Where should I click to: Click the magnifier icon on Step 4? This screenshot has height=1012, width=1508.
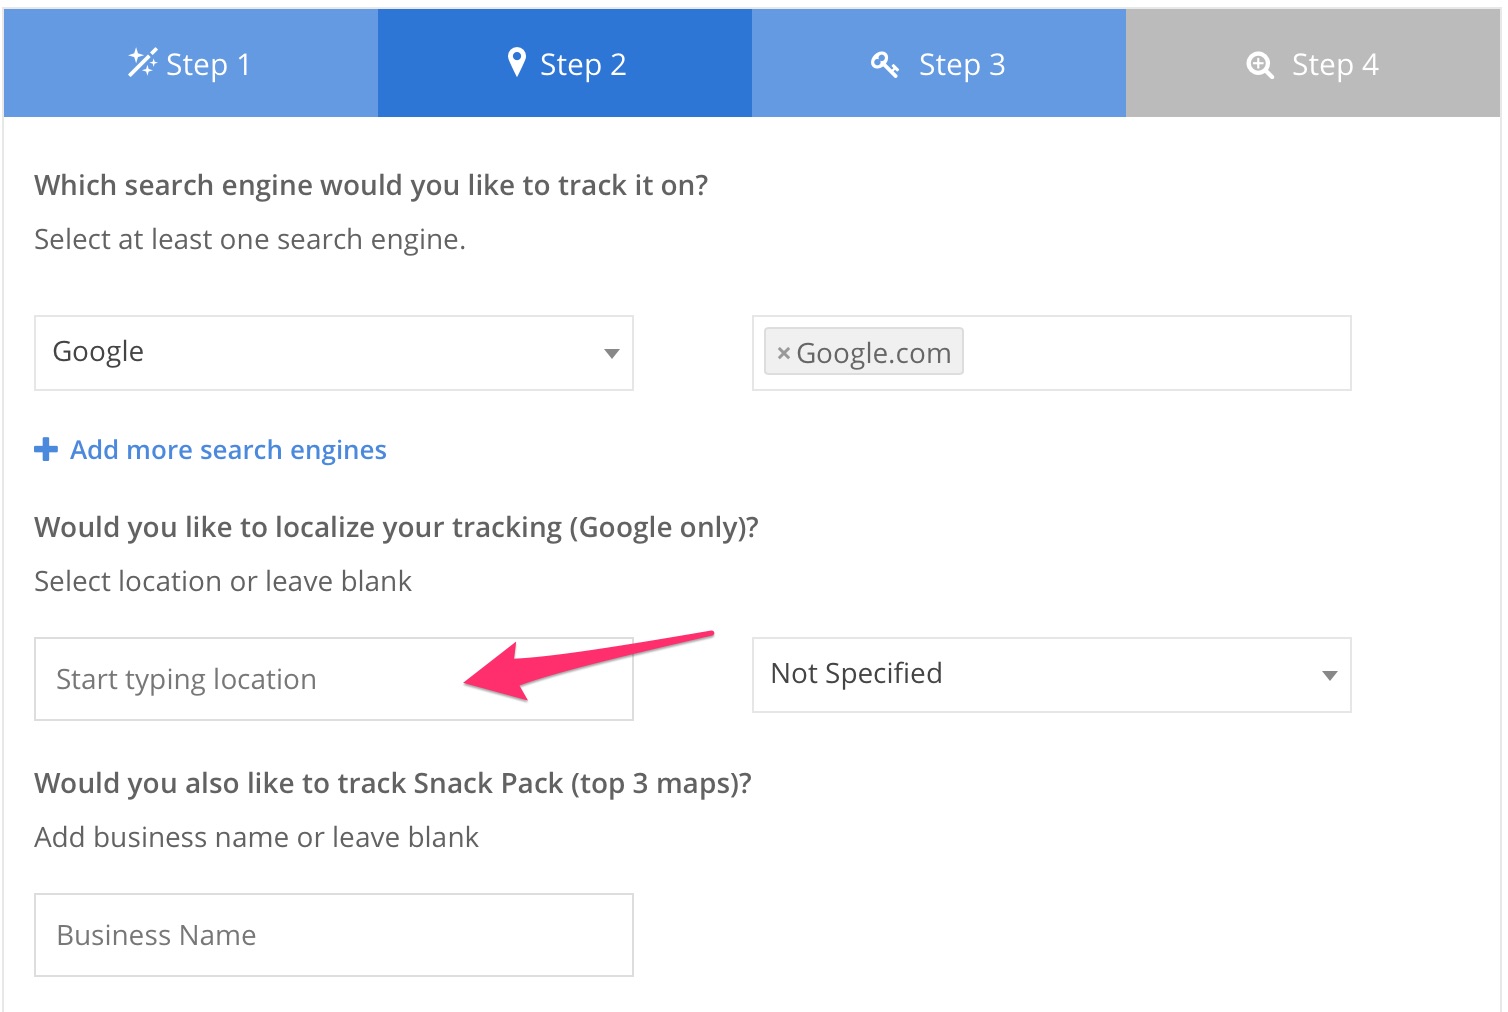(1260, 65)
